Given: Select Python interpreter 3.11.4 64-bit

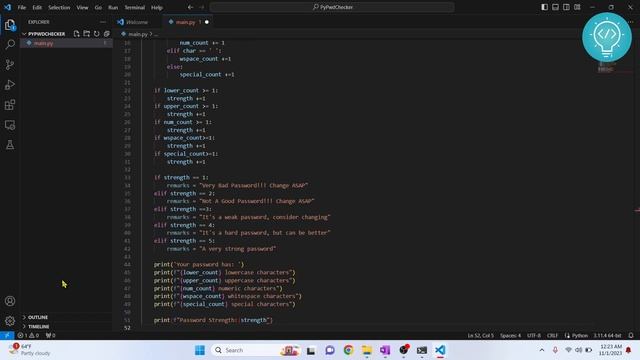Looking at the screenshot, I should click(607, 336).
